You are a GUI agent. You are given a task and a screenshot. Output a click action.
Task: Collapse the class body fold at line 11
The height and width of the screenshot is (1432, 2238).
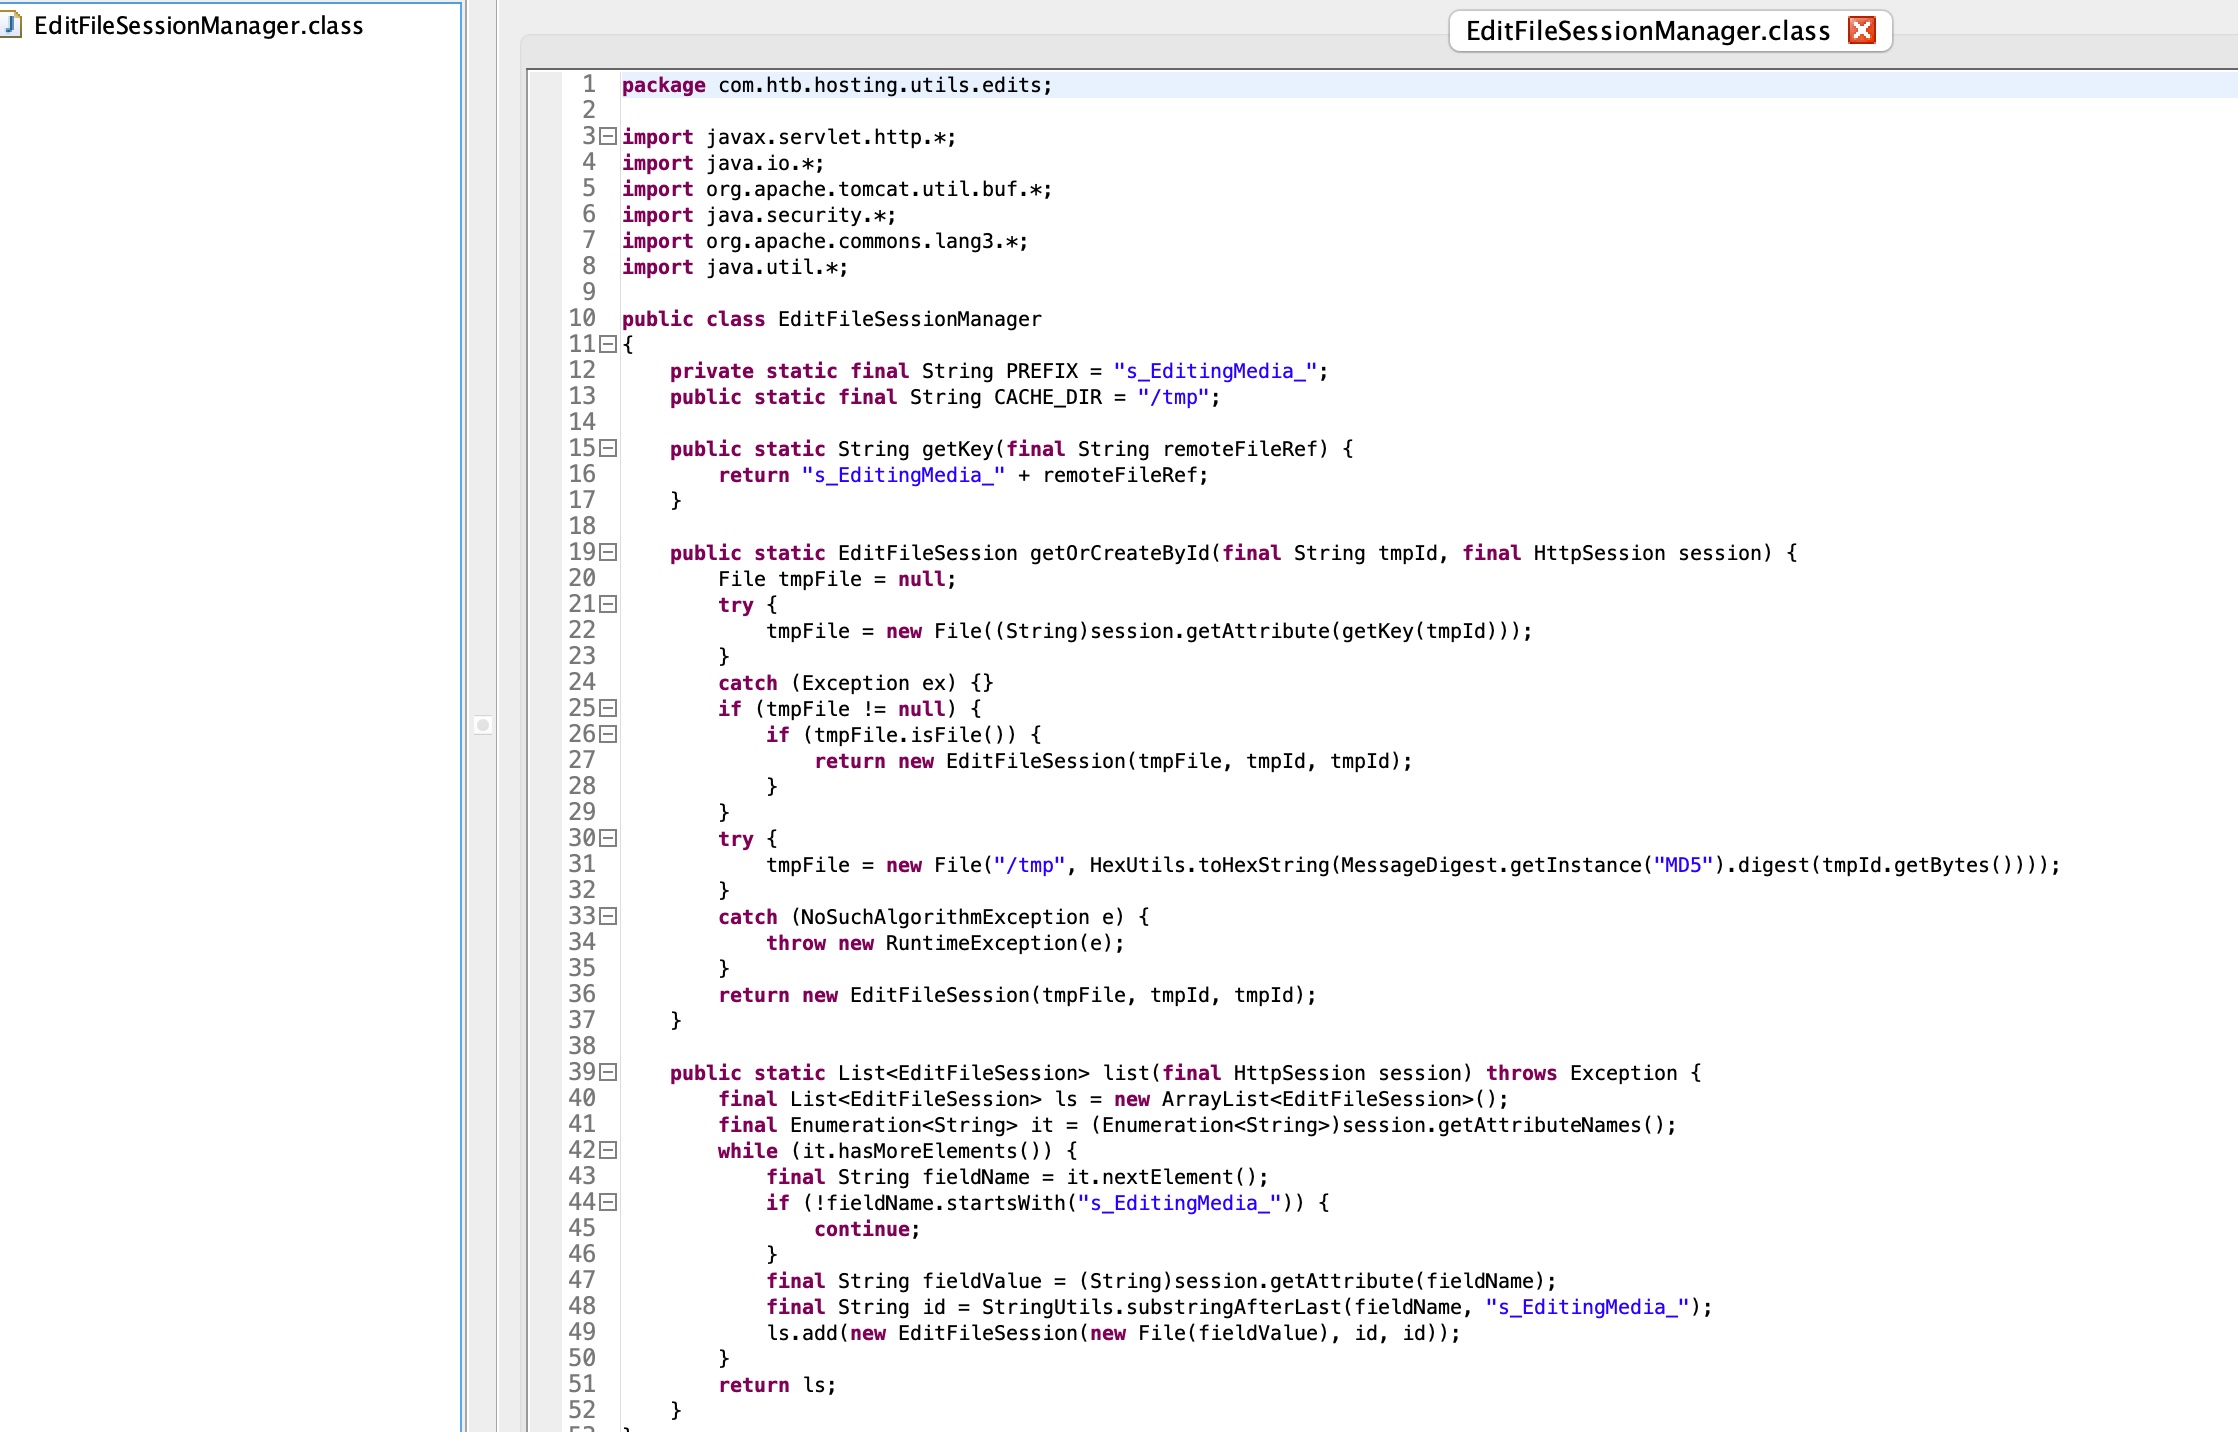click(x=608, y=345)
